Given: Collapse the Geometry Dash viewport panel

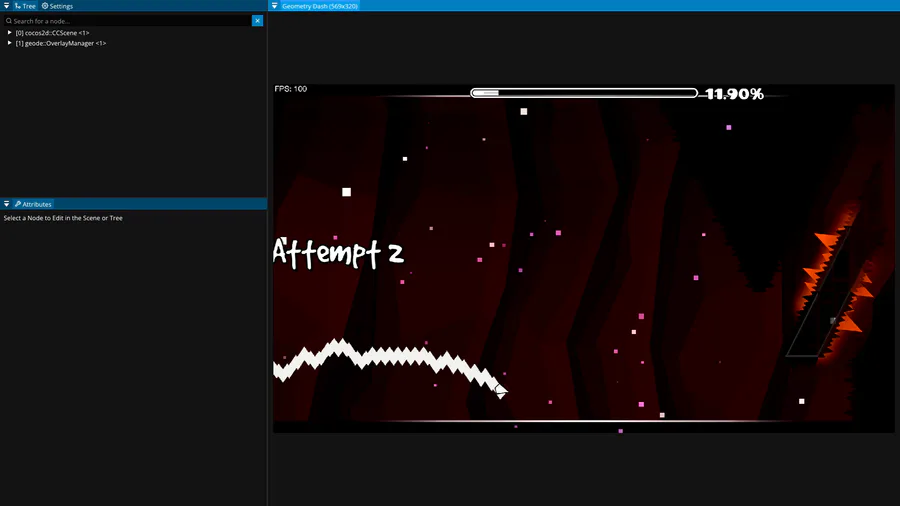Looking at the screenshot, I should point(274,6).
